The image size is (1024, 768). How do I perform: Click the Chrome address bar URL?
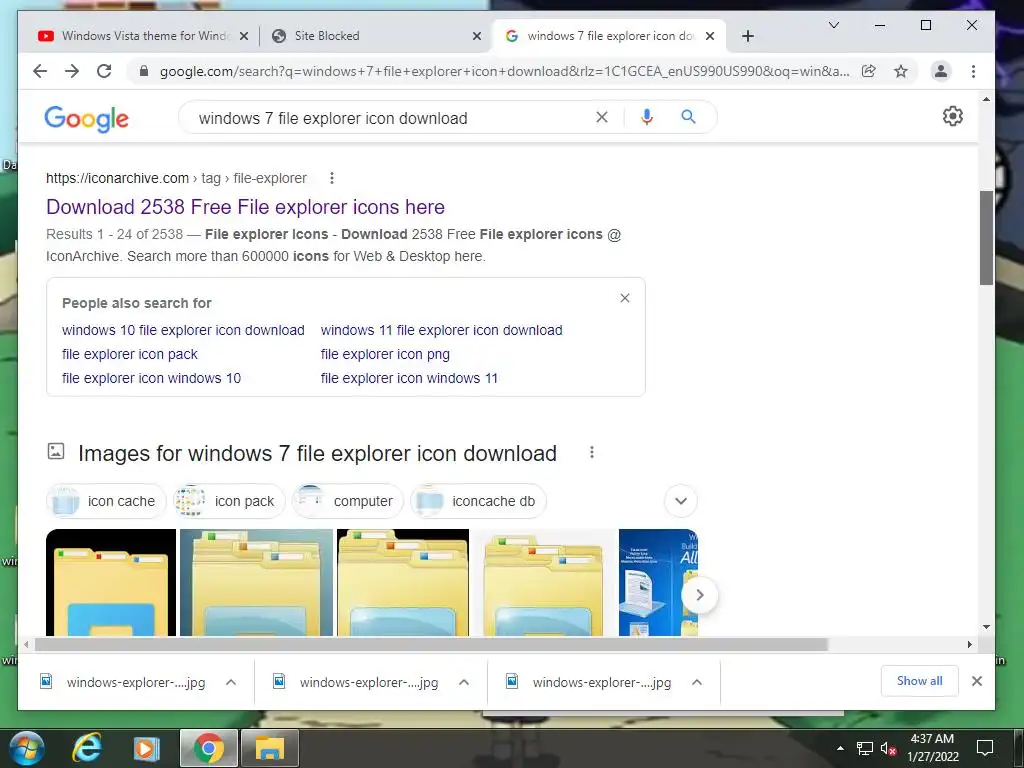[x=504, y=71]
